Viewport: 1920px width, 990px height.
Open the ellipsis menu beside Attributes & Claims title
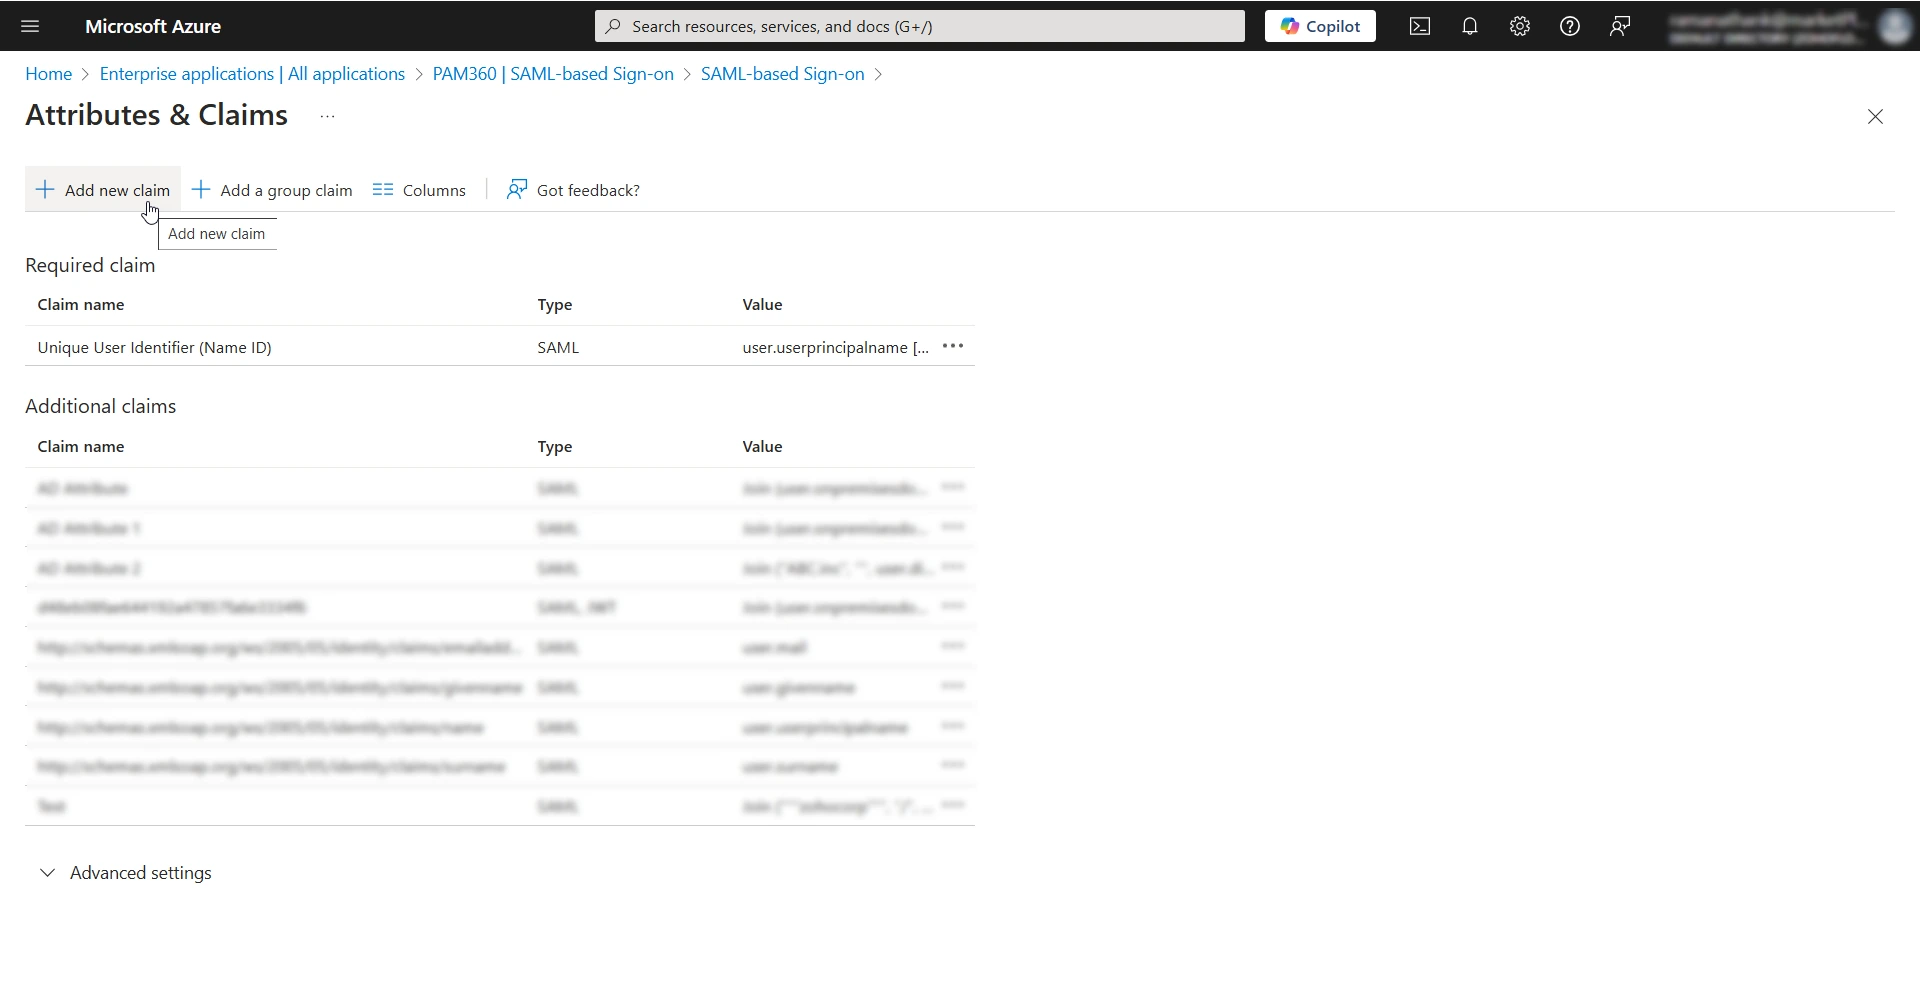(x=326, y=117)
